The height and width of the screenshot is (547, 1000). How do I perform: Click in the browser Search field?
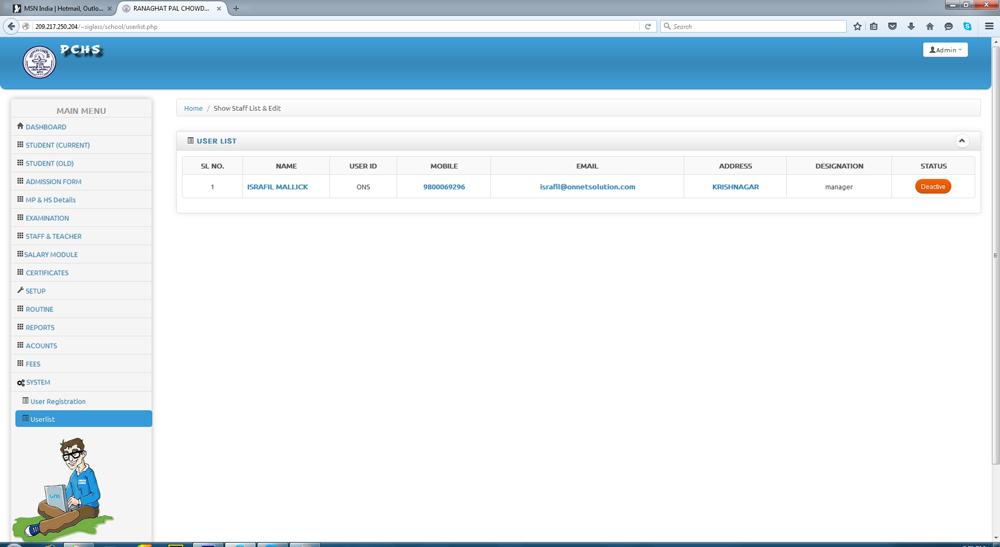tap(753, 27)
